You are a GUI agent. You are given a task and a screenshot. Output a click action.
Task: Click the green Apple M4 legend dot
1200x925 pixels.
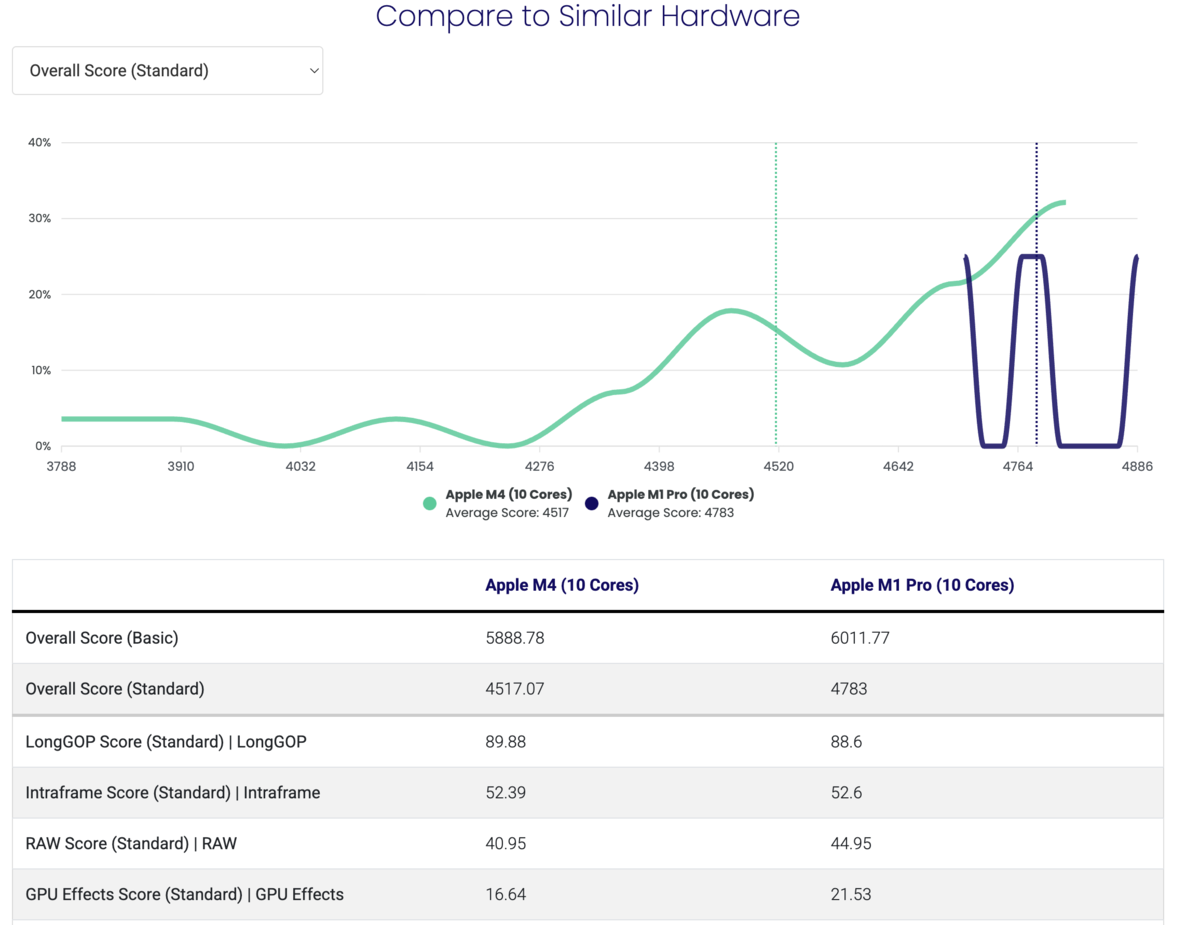pos(430,503)
